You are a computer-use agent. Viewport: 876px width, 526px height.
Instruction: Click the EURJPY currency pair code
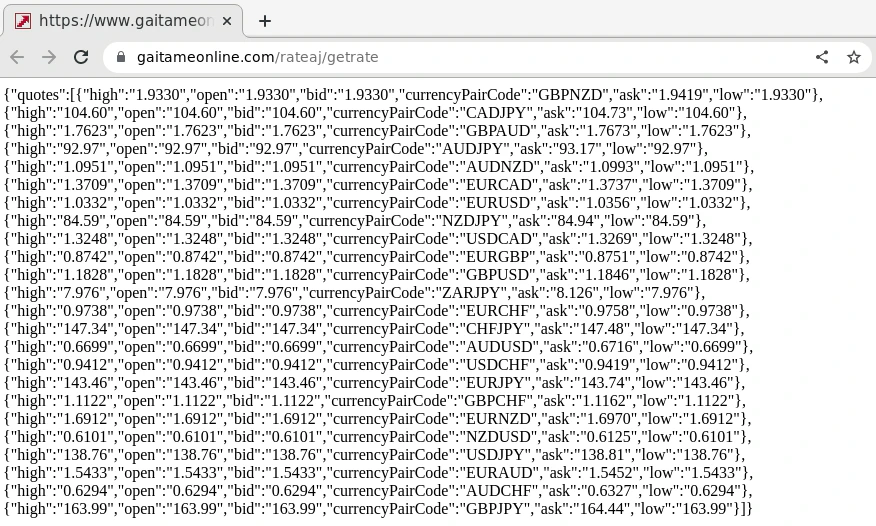click(494, 382)
